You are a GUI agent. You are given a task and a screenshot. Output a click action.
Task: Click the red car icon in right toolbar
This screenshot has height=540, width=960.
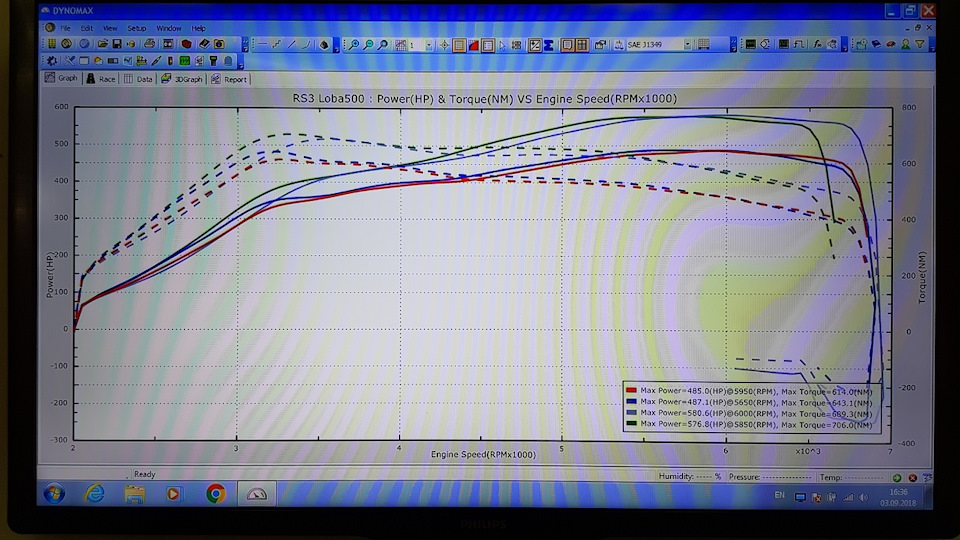coord(891,44)
